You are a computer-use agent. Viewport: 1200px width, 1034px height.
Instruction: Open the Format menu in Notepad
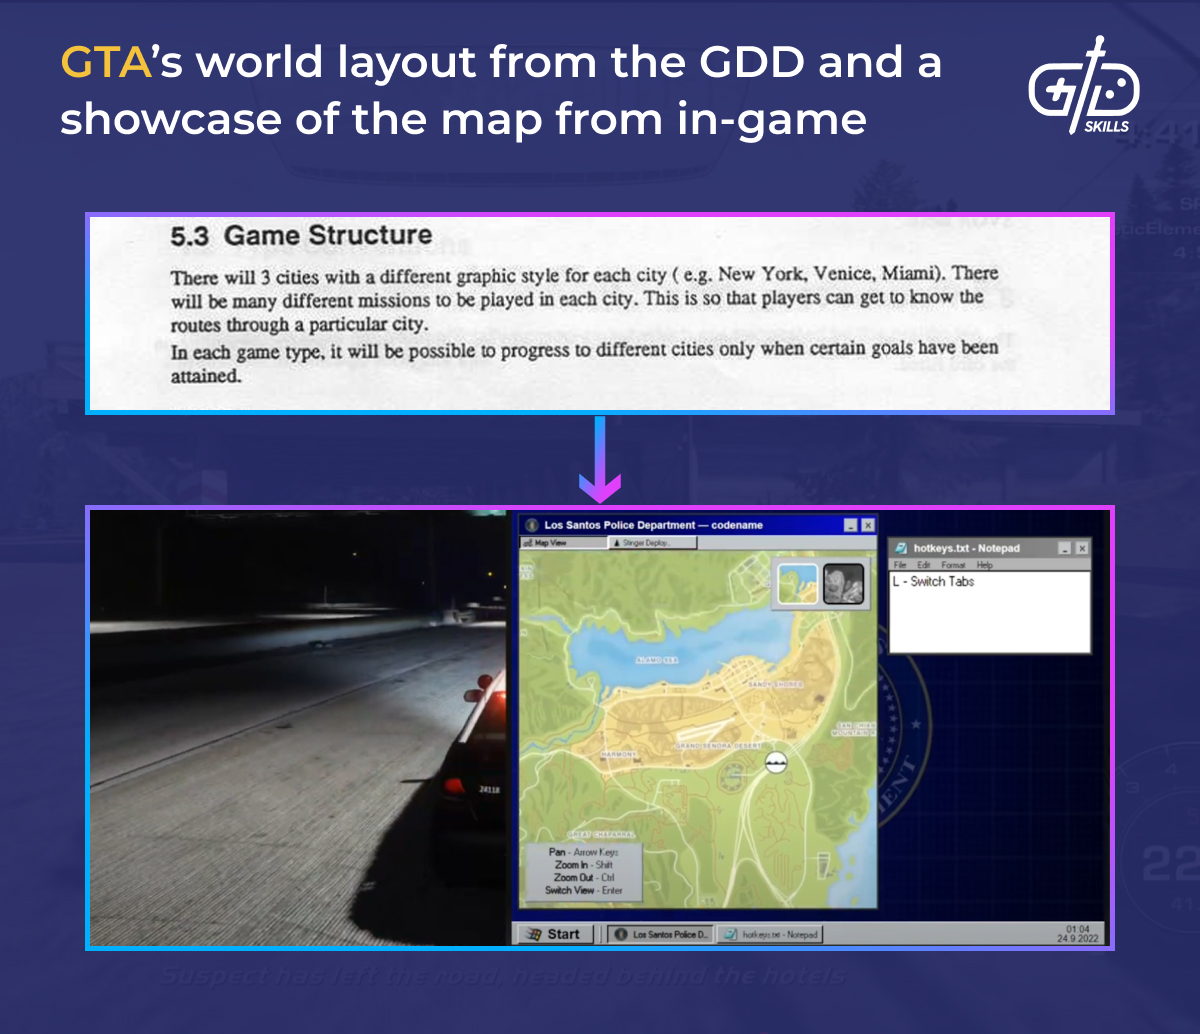point(953,564)
